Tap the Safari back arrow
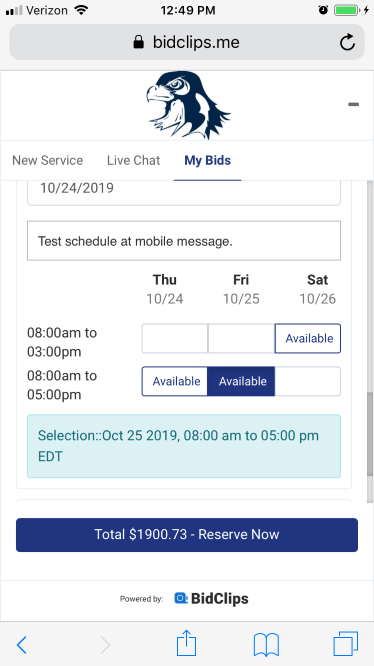This screenshot has width=374, height=666. pos(22,645)
